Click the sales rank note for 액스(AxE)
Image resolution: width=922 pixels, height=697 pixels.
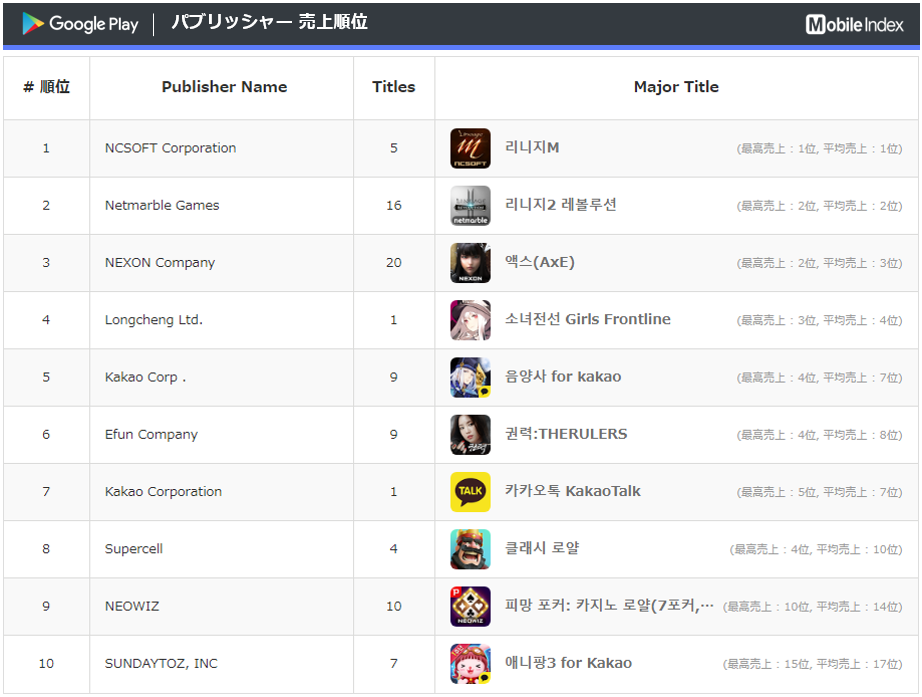coord(819,264)
